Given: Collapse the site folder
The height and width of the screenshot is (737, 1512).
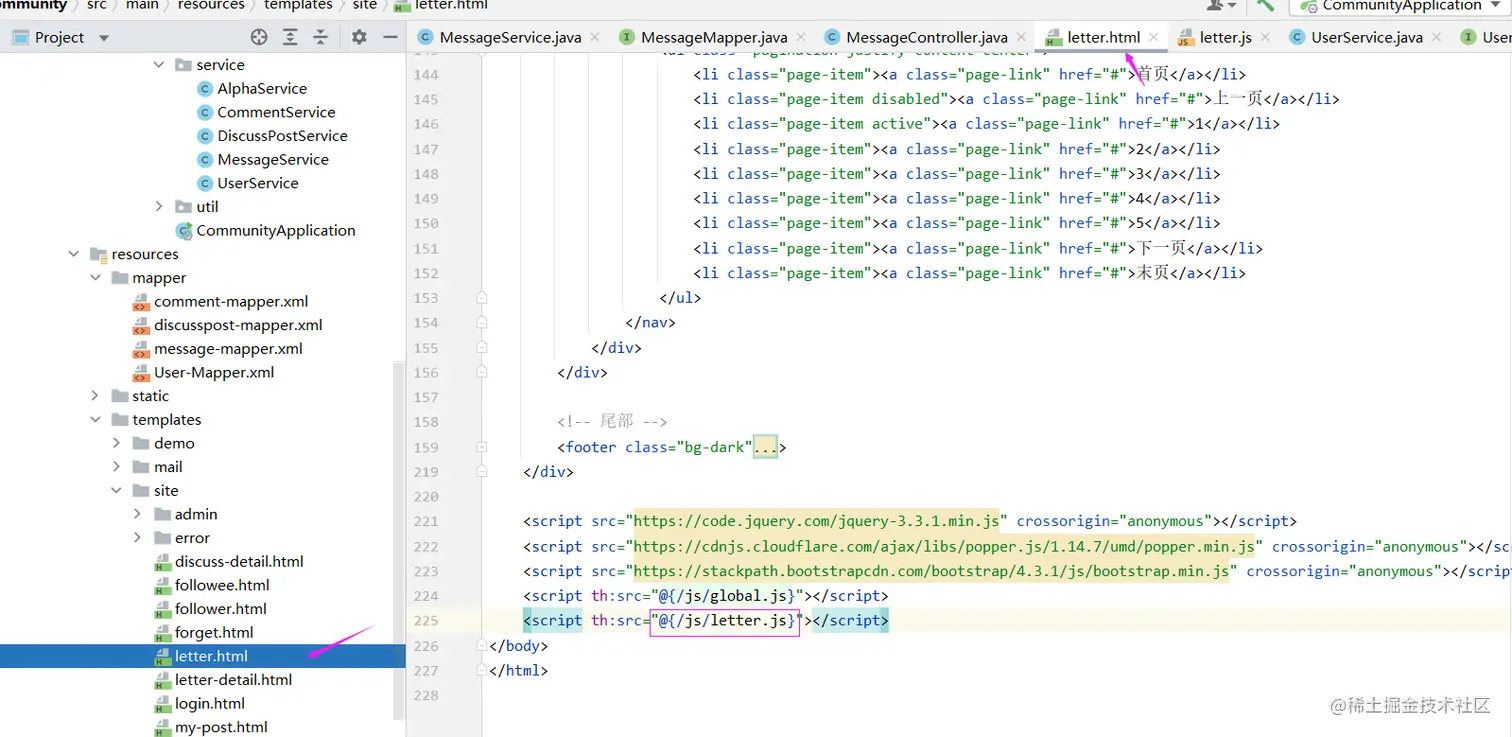Looking at the screenshot, I should pyautogui.click(x=117, y=490).
